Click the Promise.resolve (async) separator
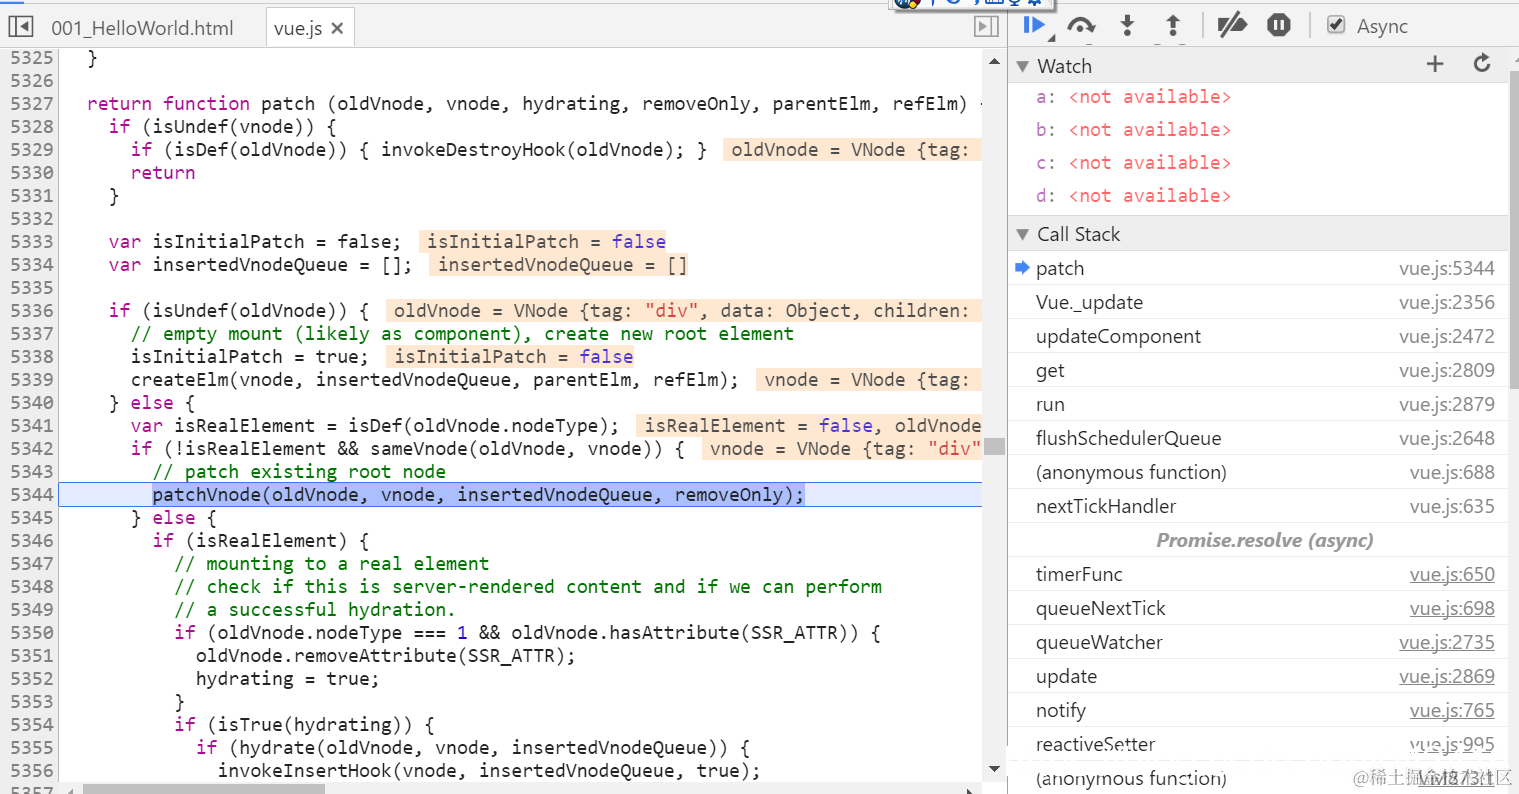 pos(1264,540)
